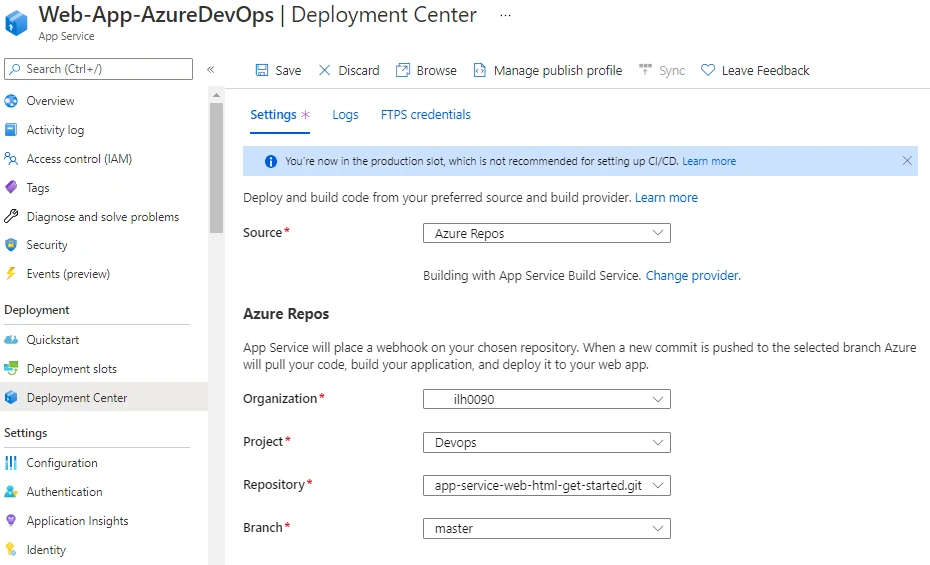Click the Save disk icon
930x565 pixels.
click(262, 71)
